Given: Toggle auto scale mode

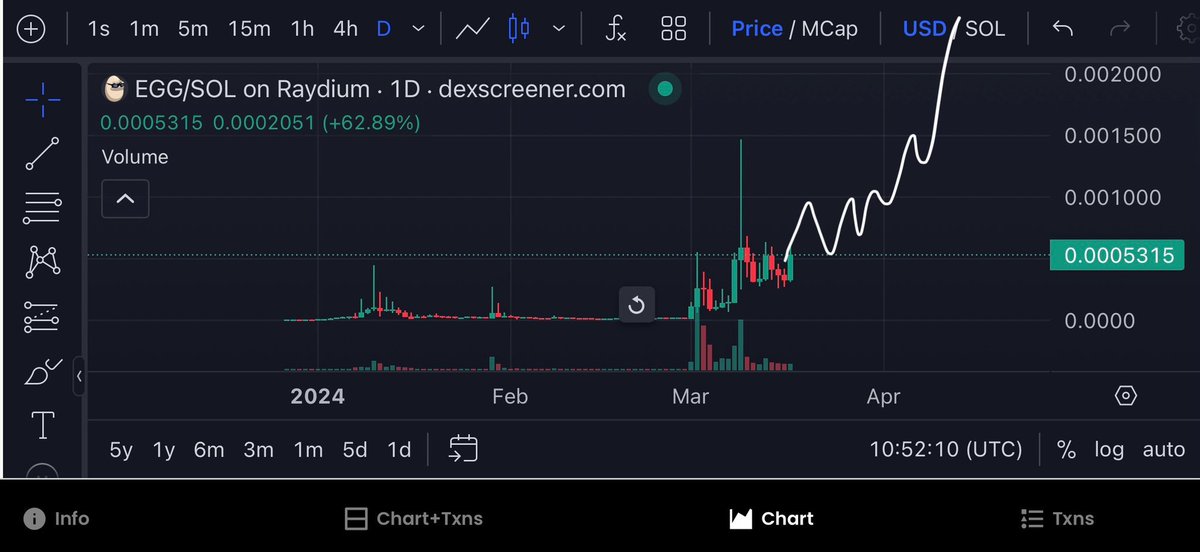Looking at the screenshot, I should coord(1163,450).
